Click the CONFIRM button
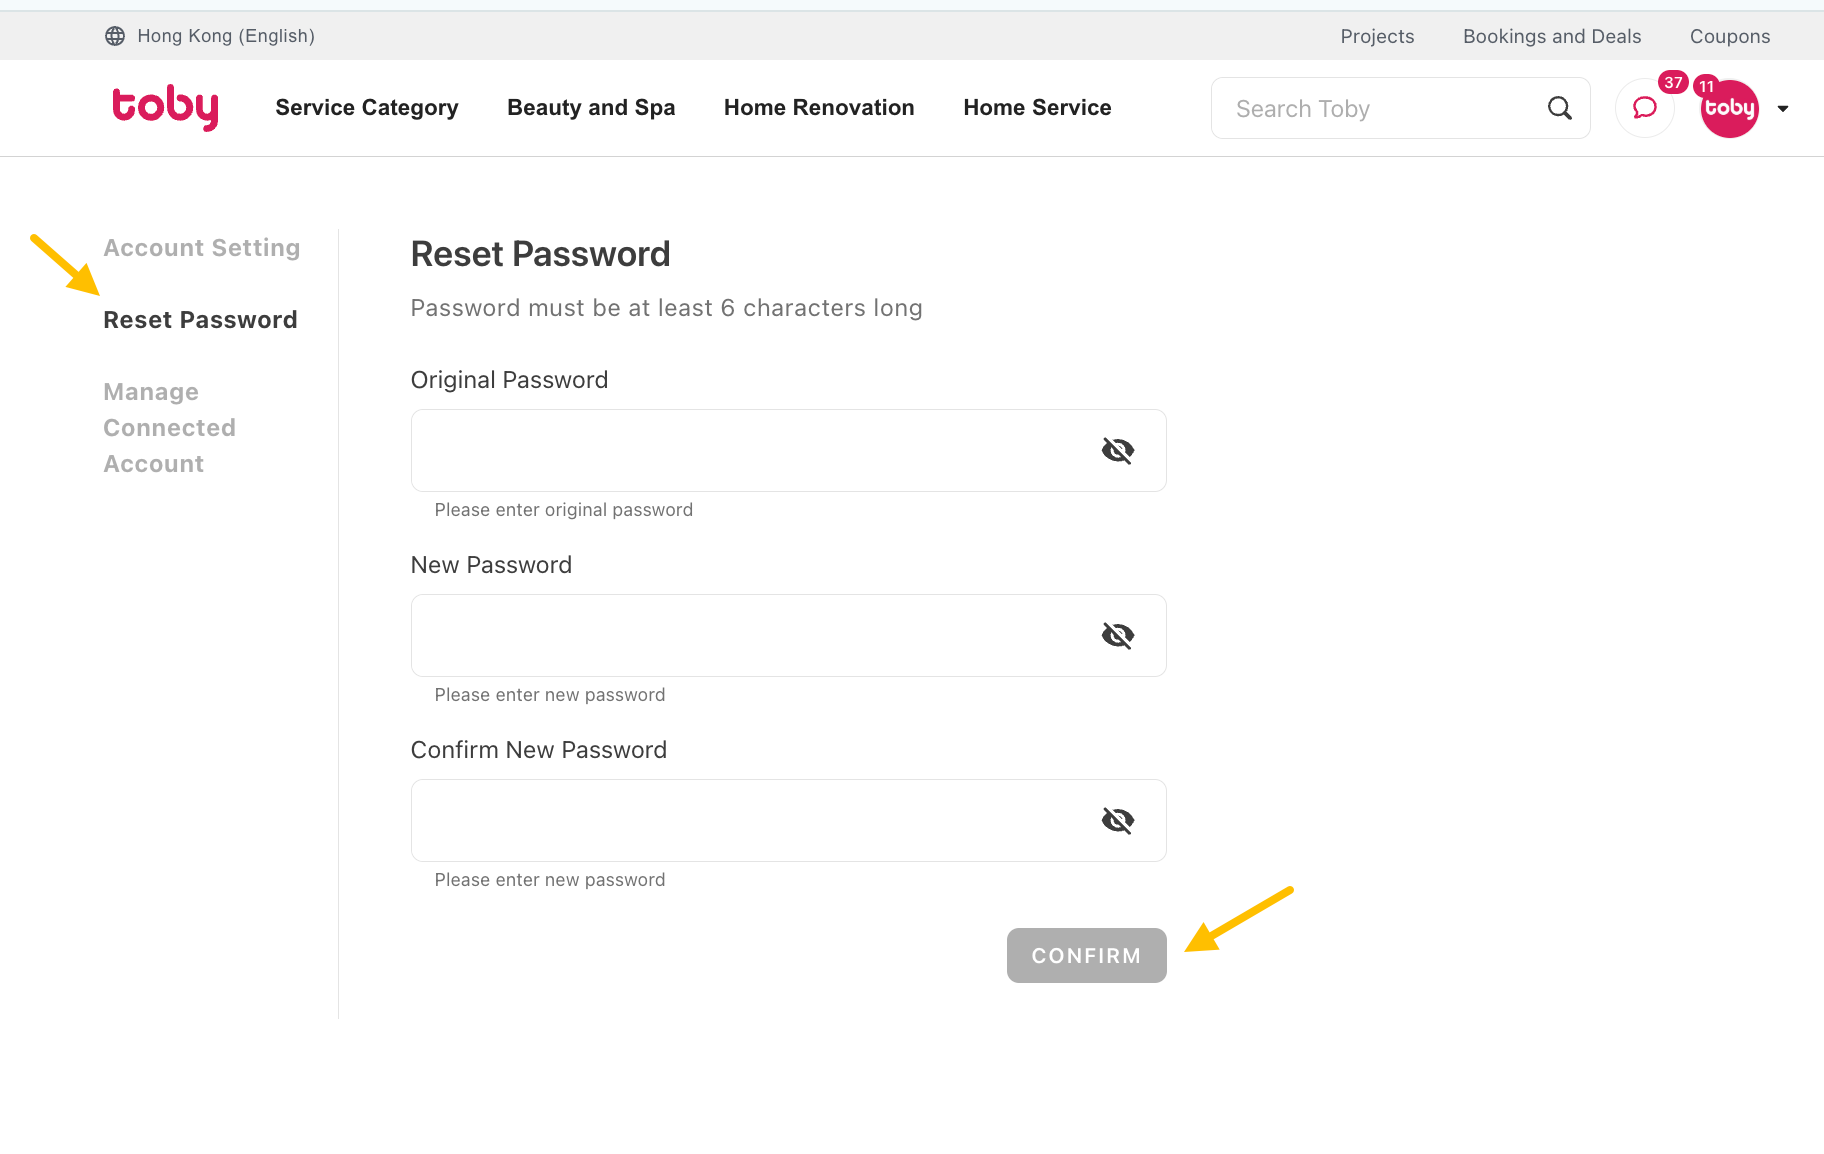The height and width of the screenshot is (1154, 1824). tap(1086, 955)
